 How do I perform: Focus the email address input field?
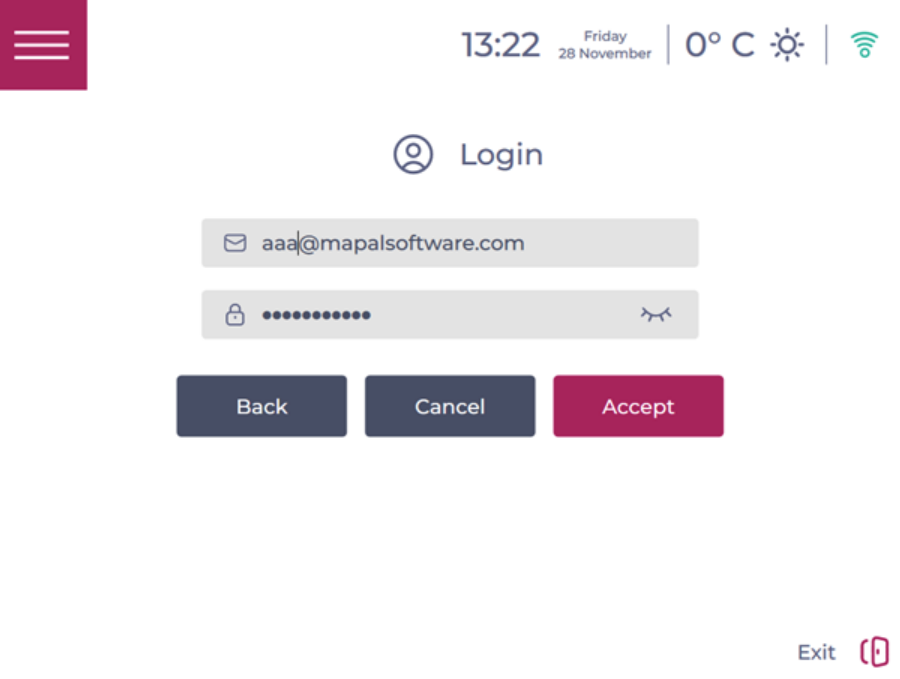tap(450, 243)
